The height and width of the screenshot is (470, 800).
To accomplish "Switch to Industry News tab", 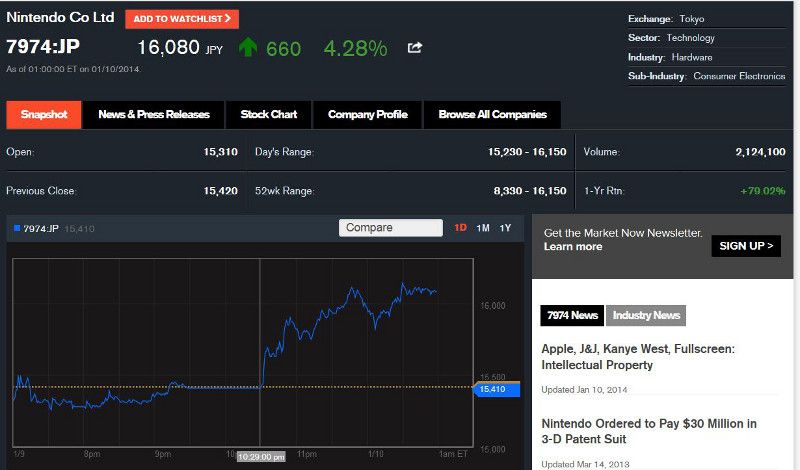I will (x=646, y=316).
